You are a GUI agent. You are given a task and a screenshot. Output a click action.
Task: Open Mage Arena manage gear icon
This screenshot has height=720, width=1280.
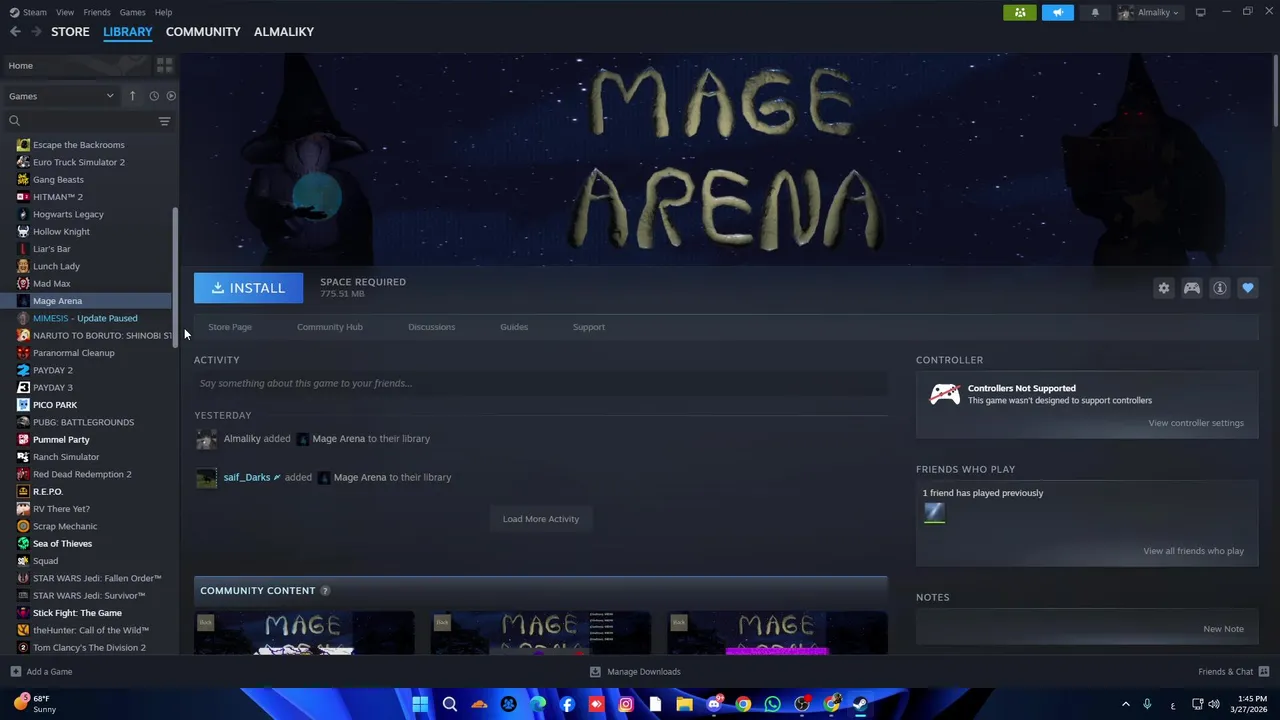click(1164, 288)
